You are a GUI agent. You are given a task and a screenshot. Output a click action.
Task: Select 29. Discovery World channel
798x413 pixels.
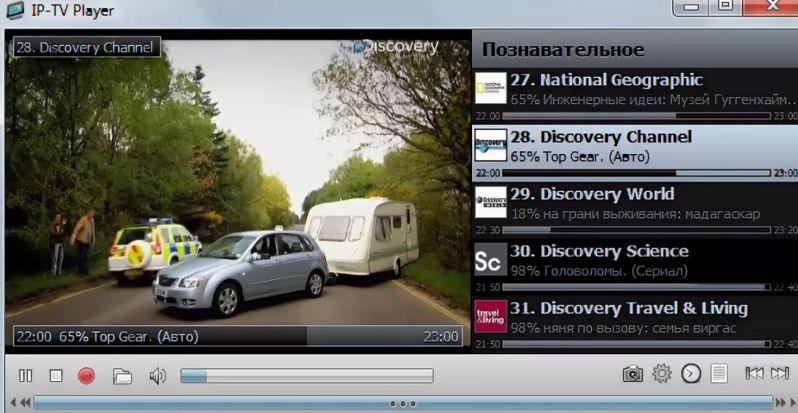pyautogui.click(x=635, y=210)
